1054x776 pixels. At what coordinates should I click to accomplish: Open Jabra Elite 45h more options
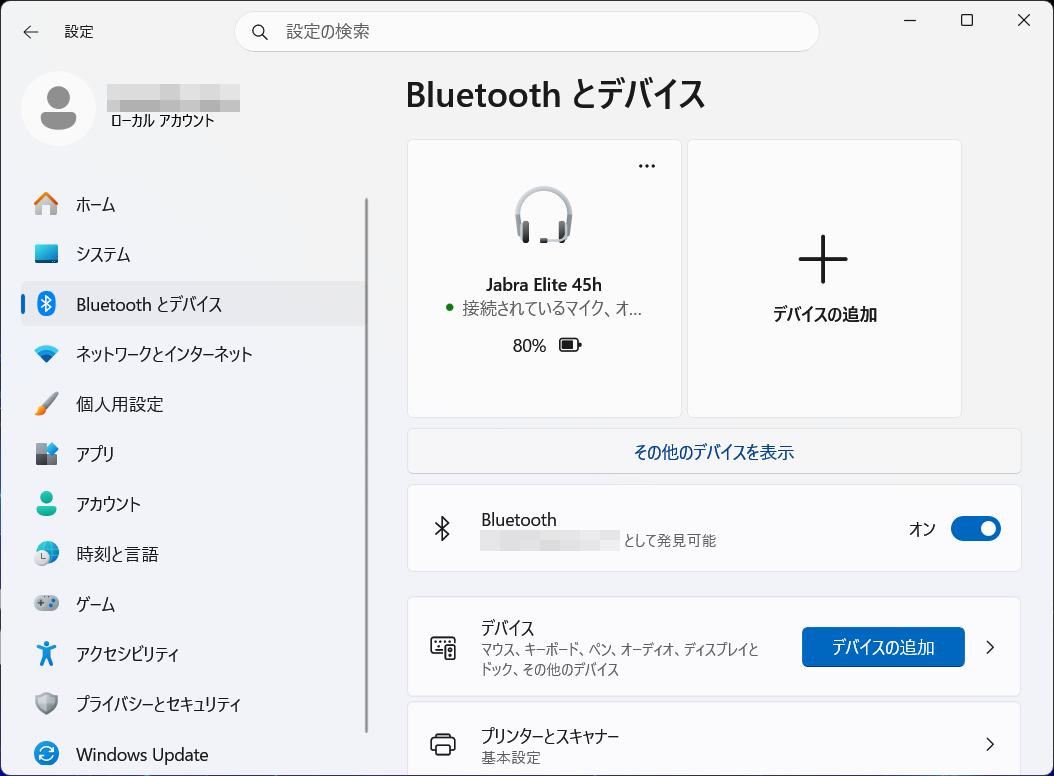click(x=647, y=166)
